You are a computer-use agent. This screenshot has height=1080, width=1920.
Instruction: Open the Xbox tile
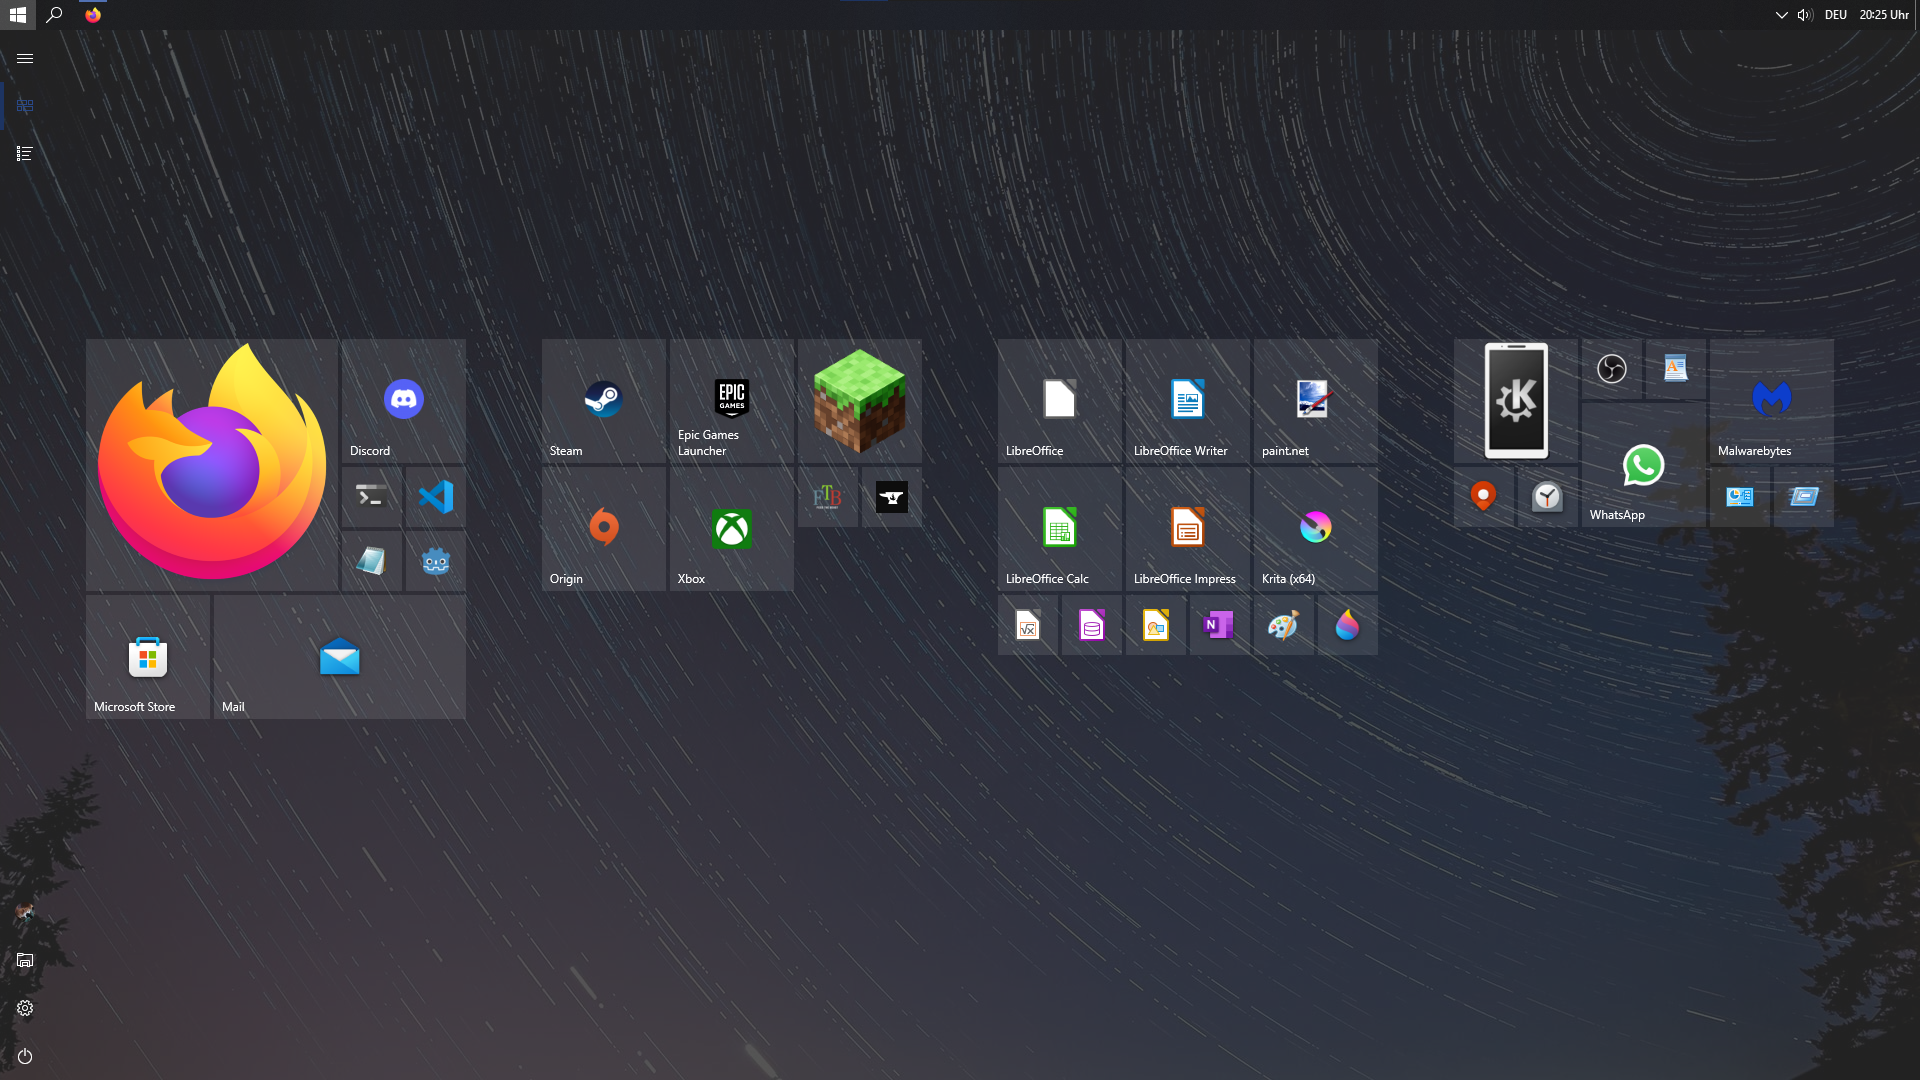coord(732,529)
